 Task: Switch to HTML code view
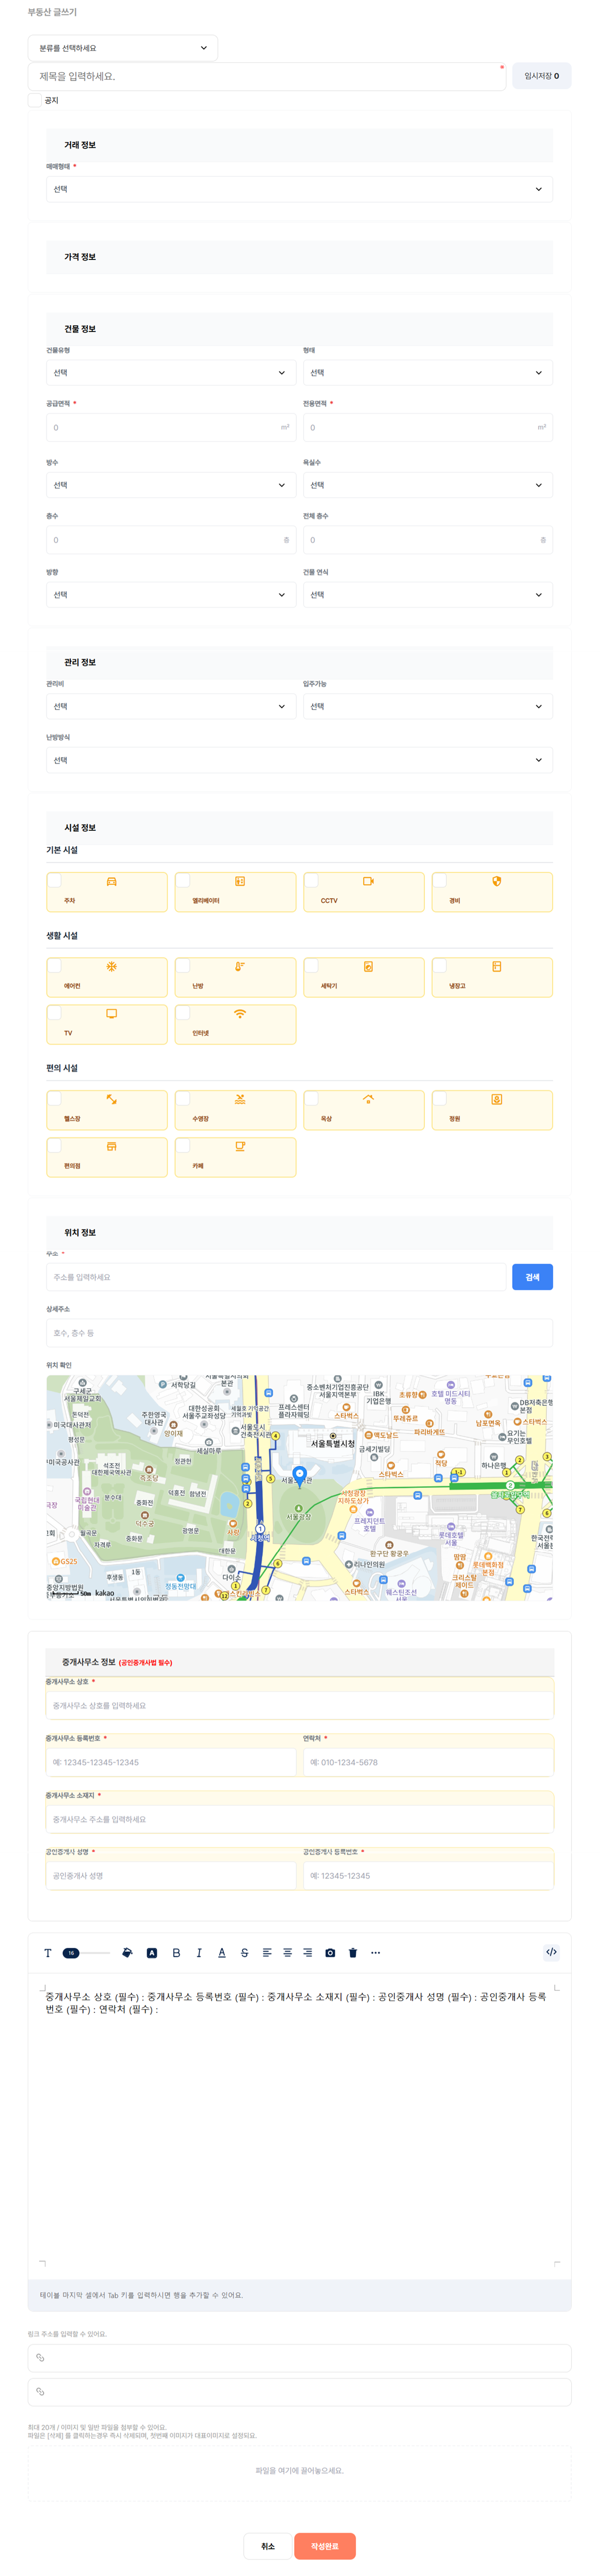[x=551, y=1952]
